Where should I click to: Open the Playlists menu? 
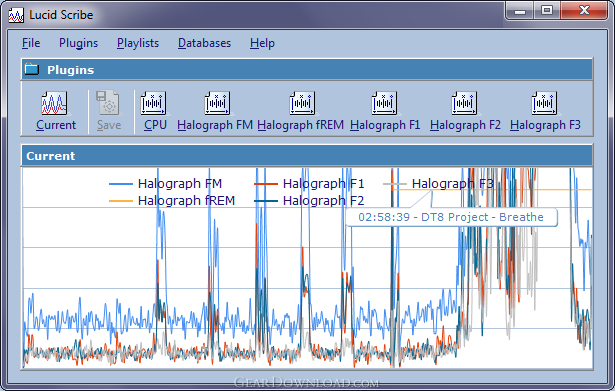coord(138,43)
